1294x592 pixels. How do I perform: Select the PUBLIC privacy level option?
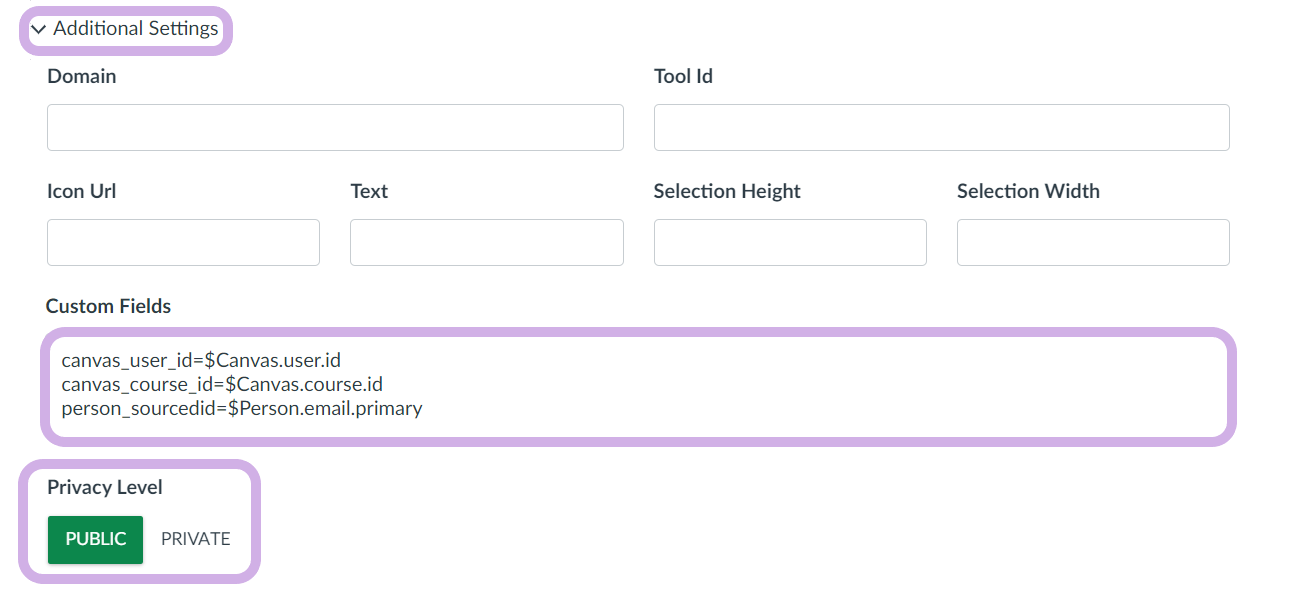pyautogui.click(x=96, y=539)
